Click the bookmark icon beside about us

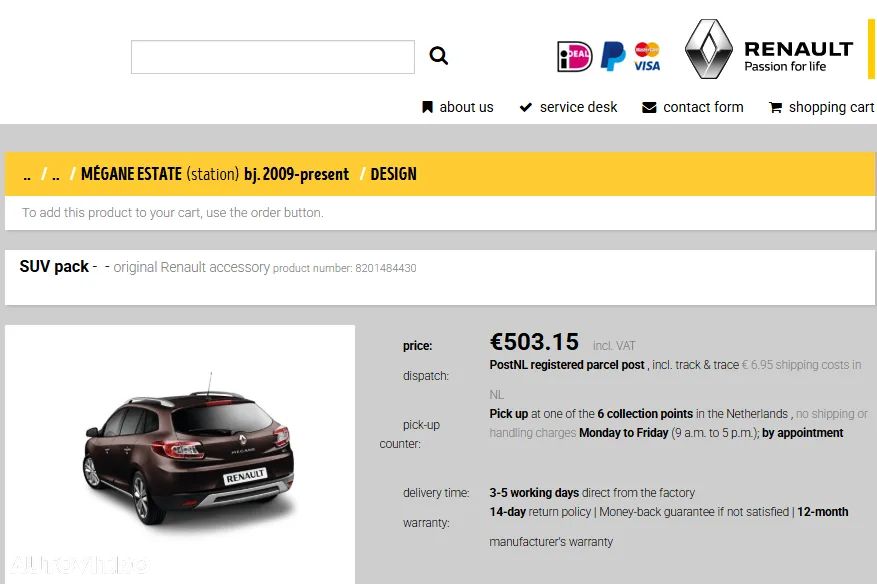pos(427,107)
